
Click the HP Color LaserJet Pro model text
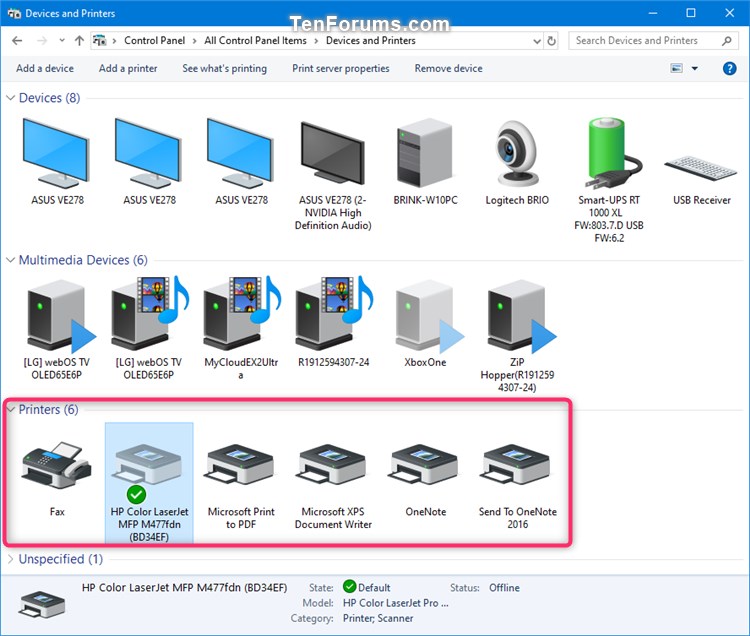[x=396, y=603]
